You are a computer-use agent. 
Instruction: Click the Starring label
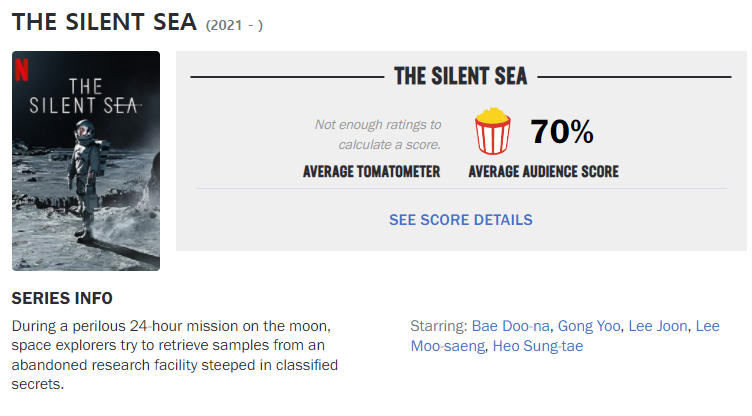(x=438, y=326)
